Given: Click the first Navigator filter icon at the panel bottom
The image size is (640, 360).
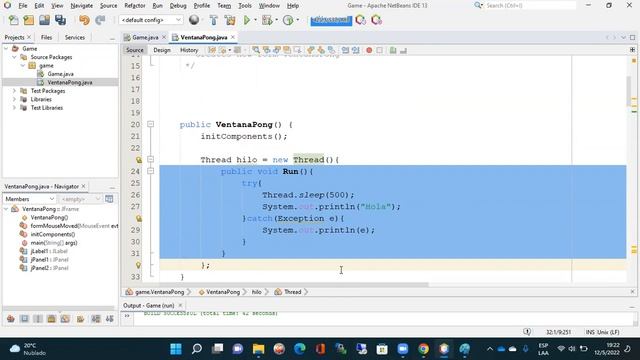Looking at the screenshot, I should (11, 319).
